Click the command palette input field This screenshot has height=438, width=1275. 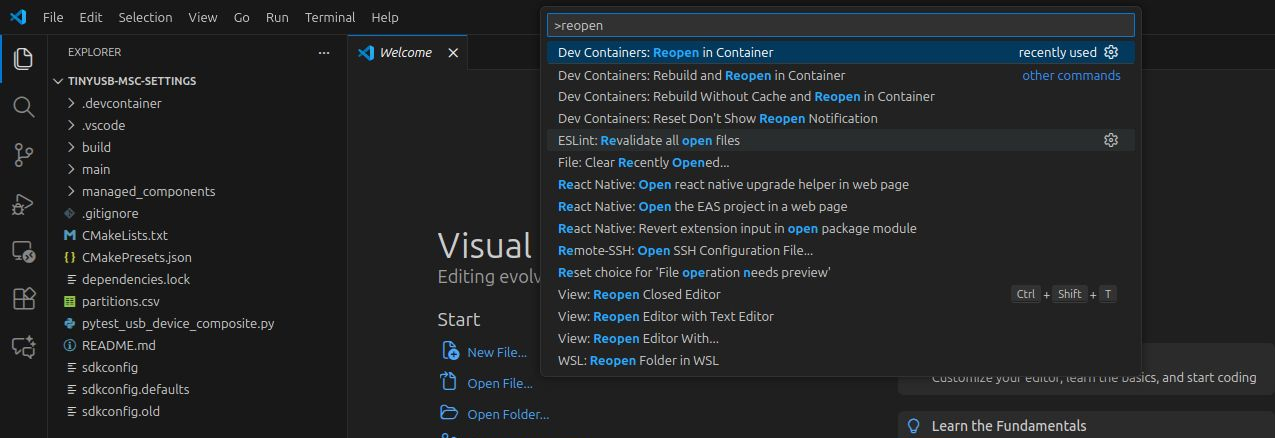coord(841,25)
